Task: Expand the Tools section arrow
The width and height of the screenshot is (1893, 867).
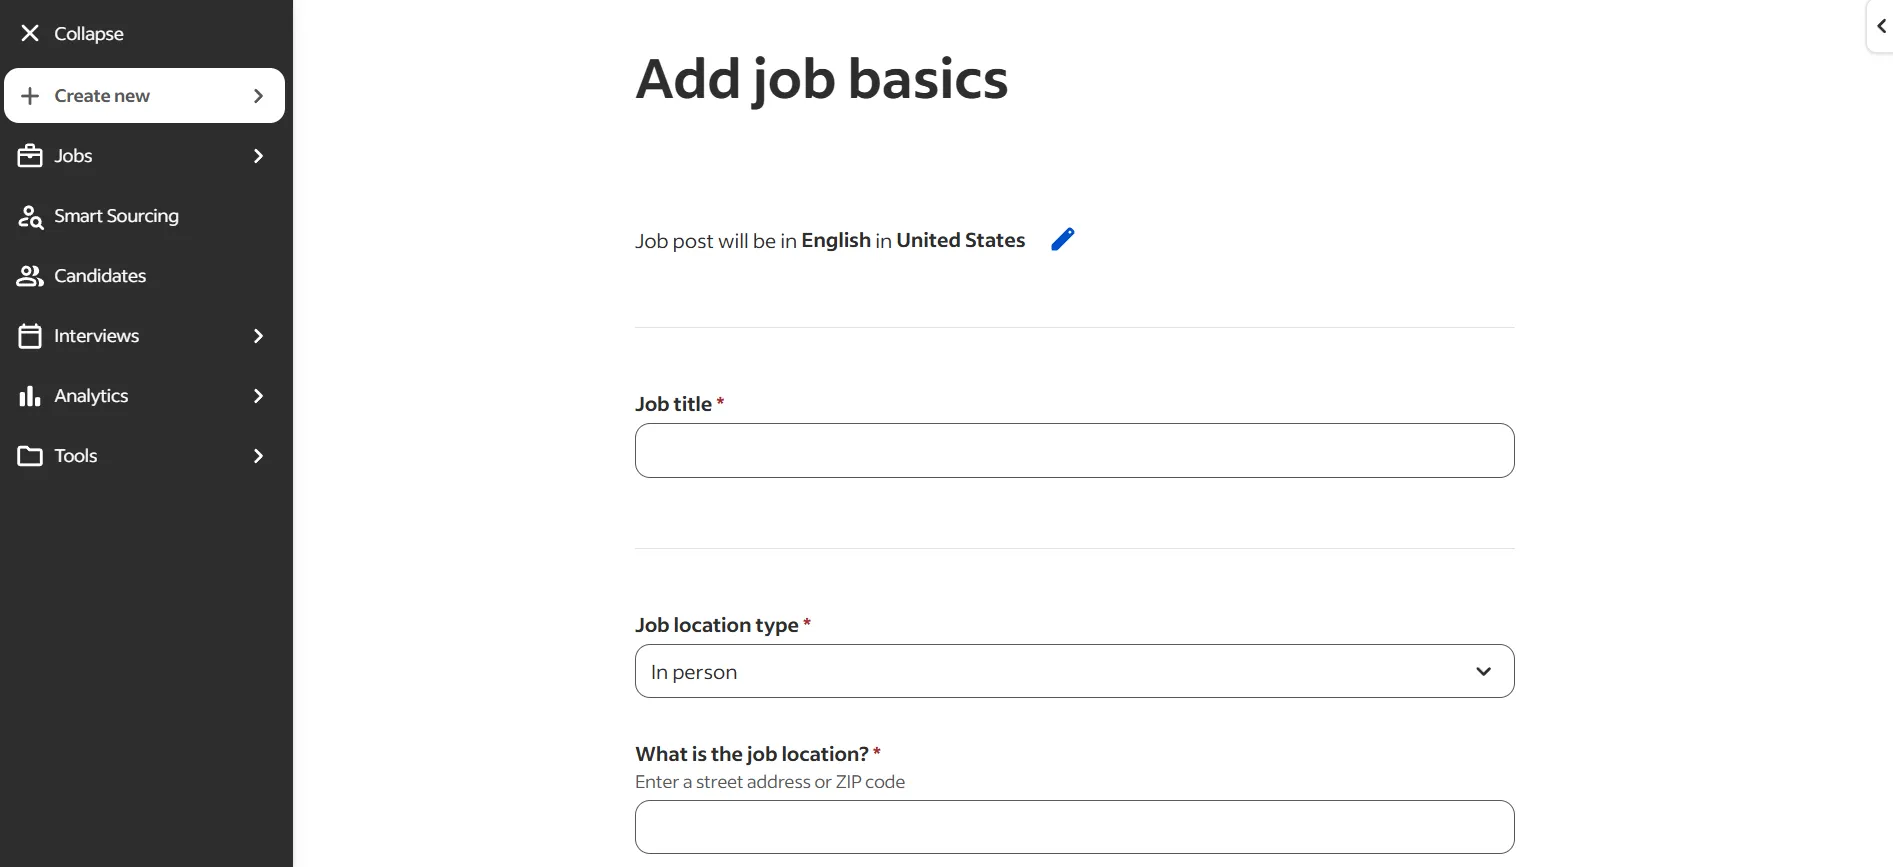Action: pos(258,456)
